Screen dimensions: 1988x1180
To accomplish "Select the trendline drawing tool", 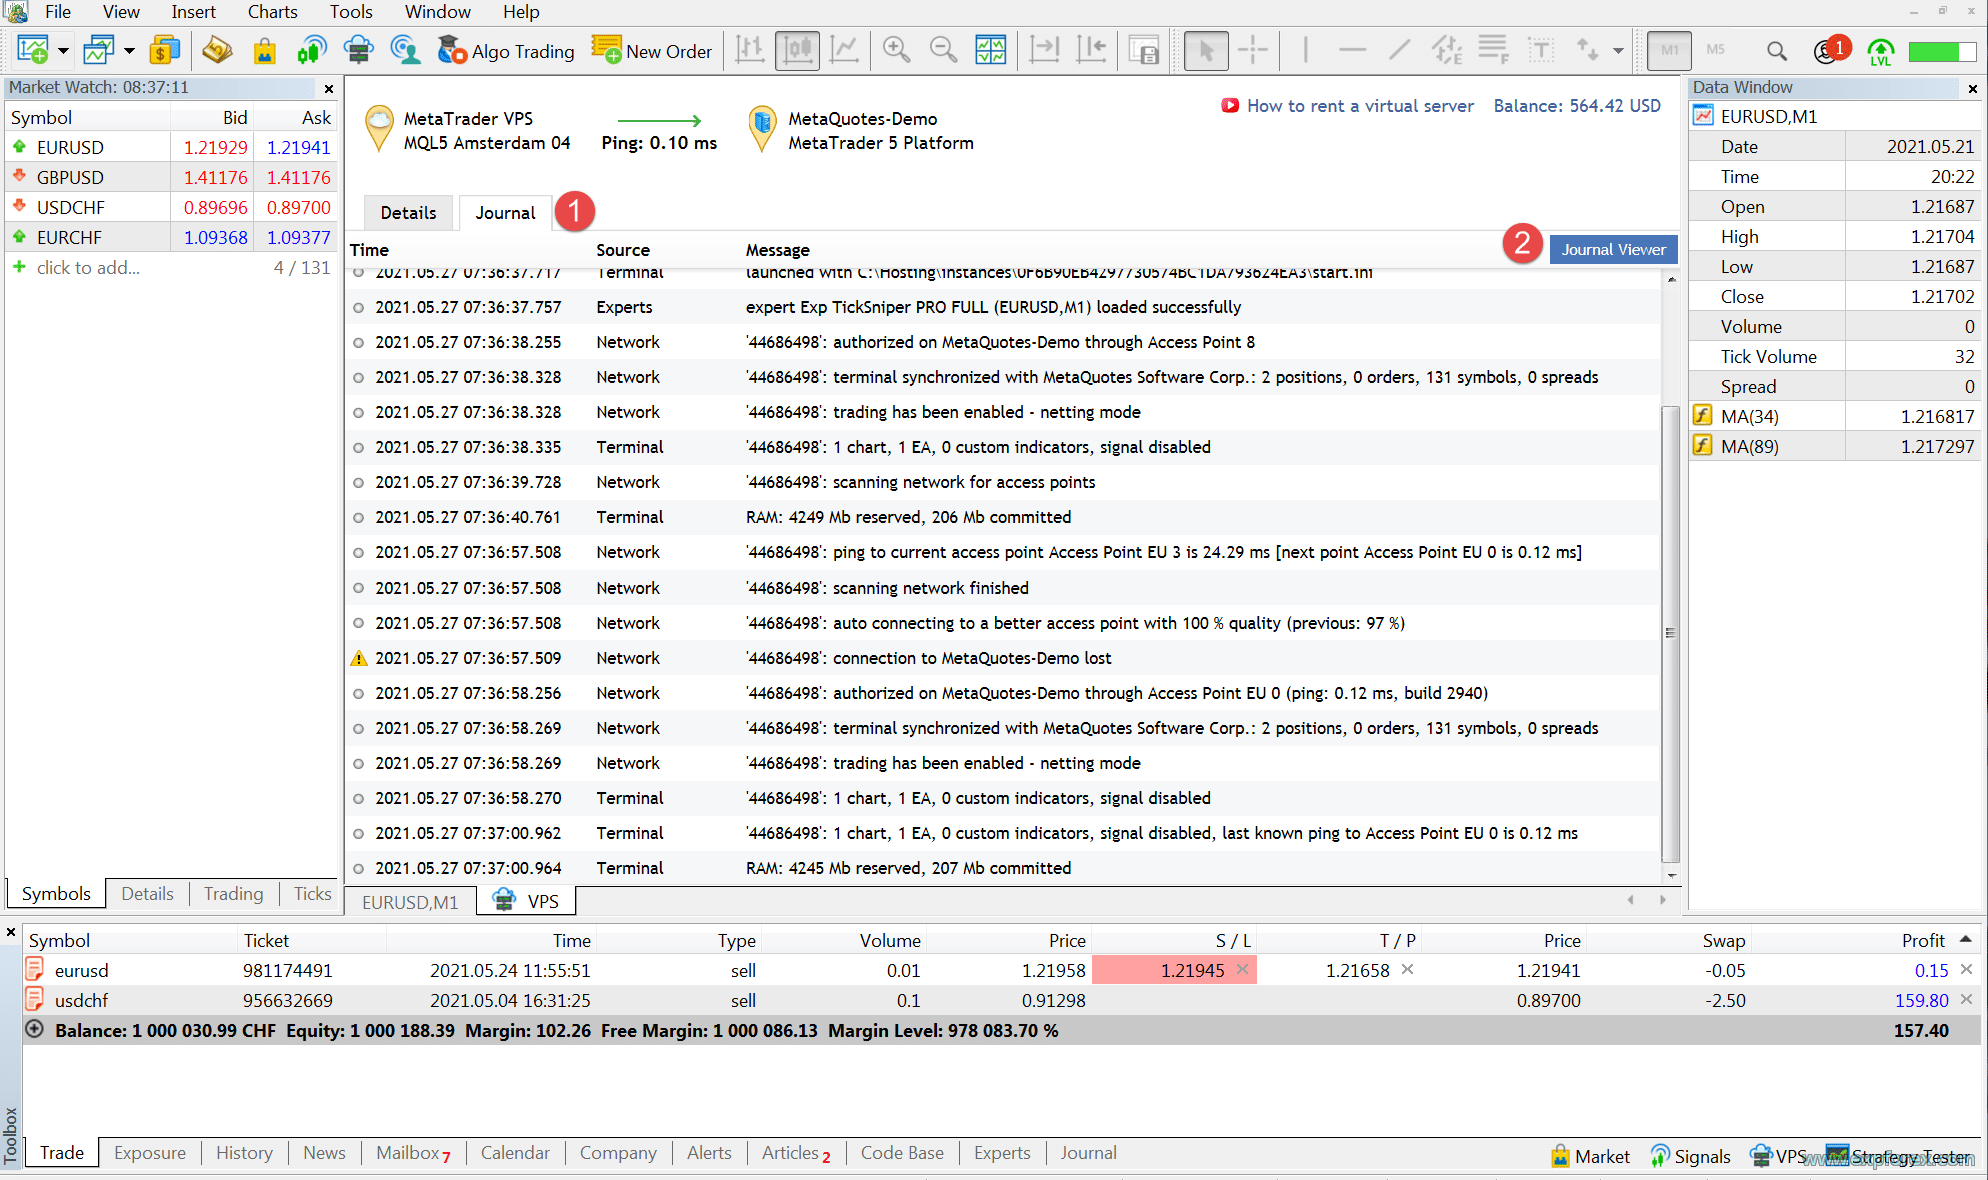I will [1400, 50].
